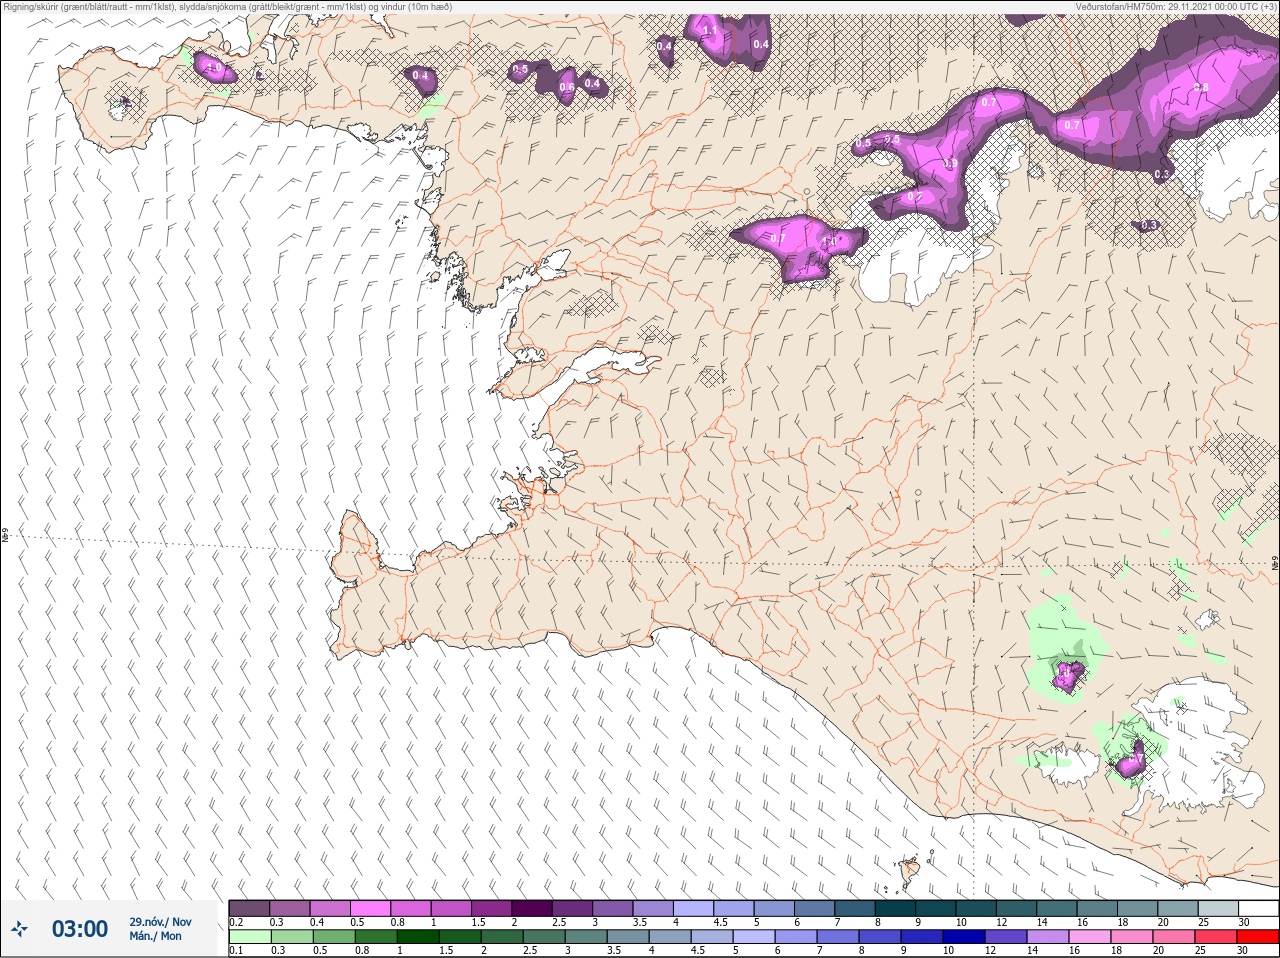Viewport: 1280px width, 958px height.
Task: Click the white swatch ending the upper scale
Action: (x=1258, y=908)
